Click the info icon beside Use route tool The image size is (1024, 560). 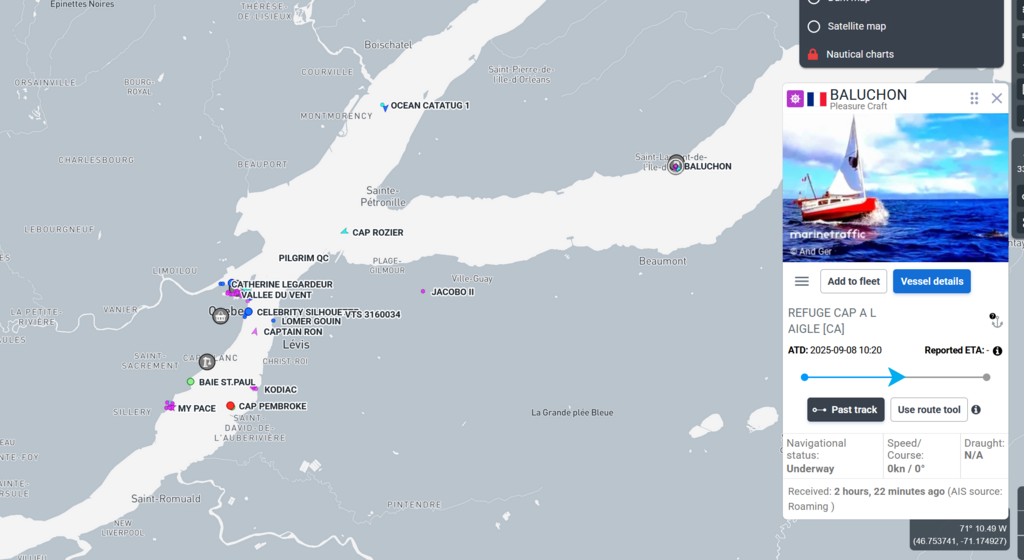[976, 409]
